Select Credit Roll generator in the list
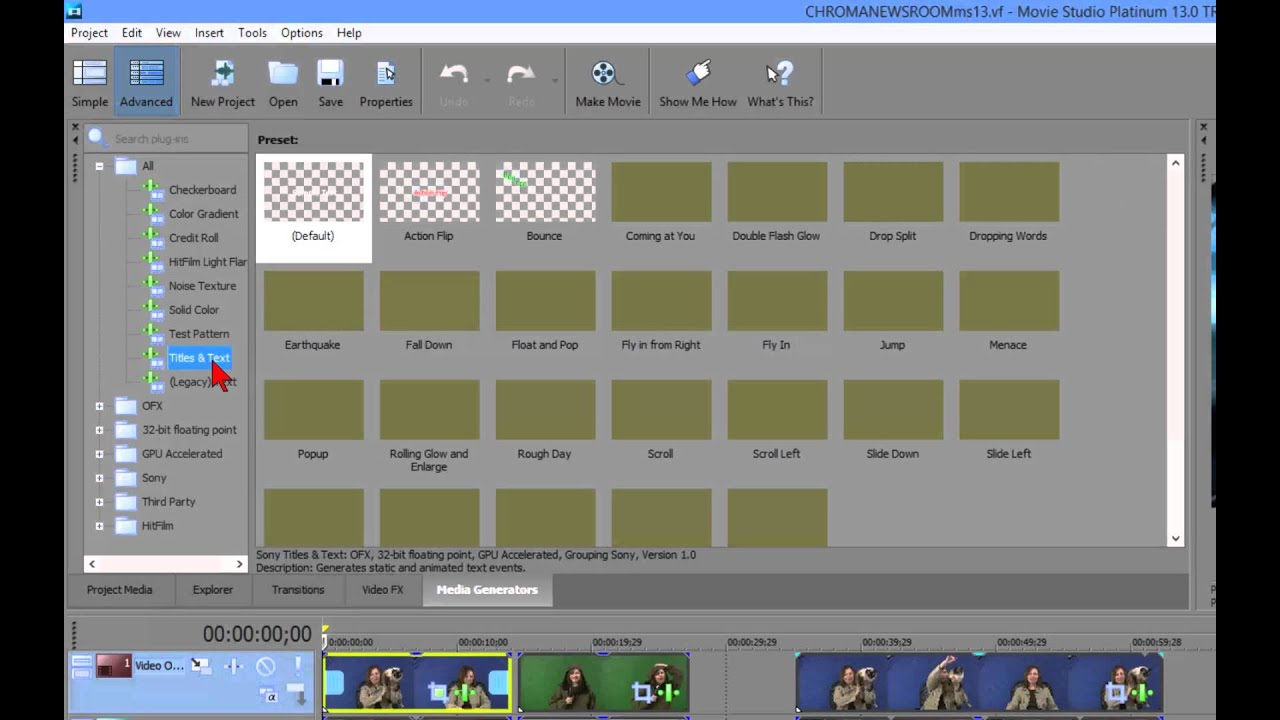The width and height of the screenshot is (1280, 720). (x=193, y=238)
